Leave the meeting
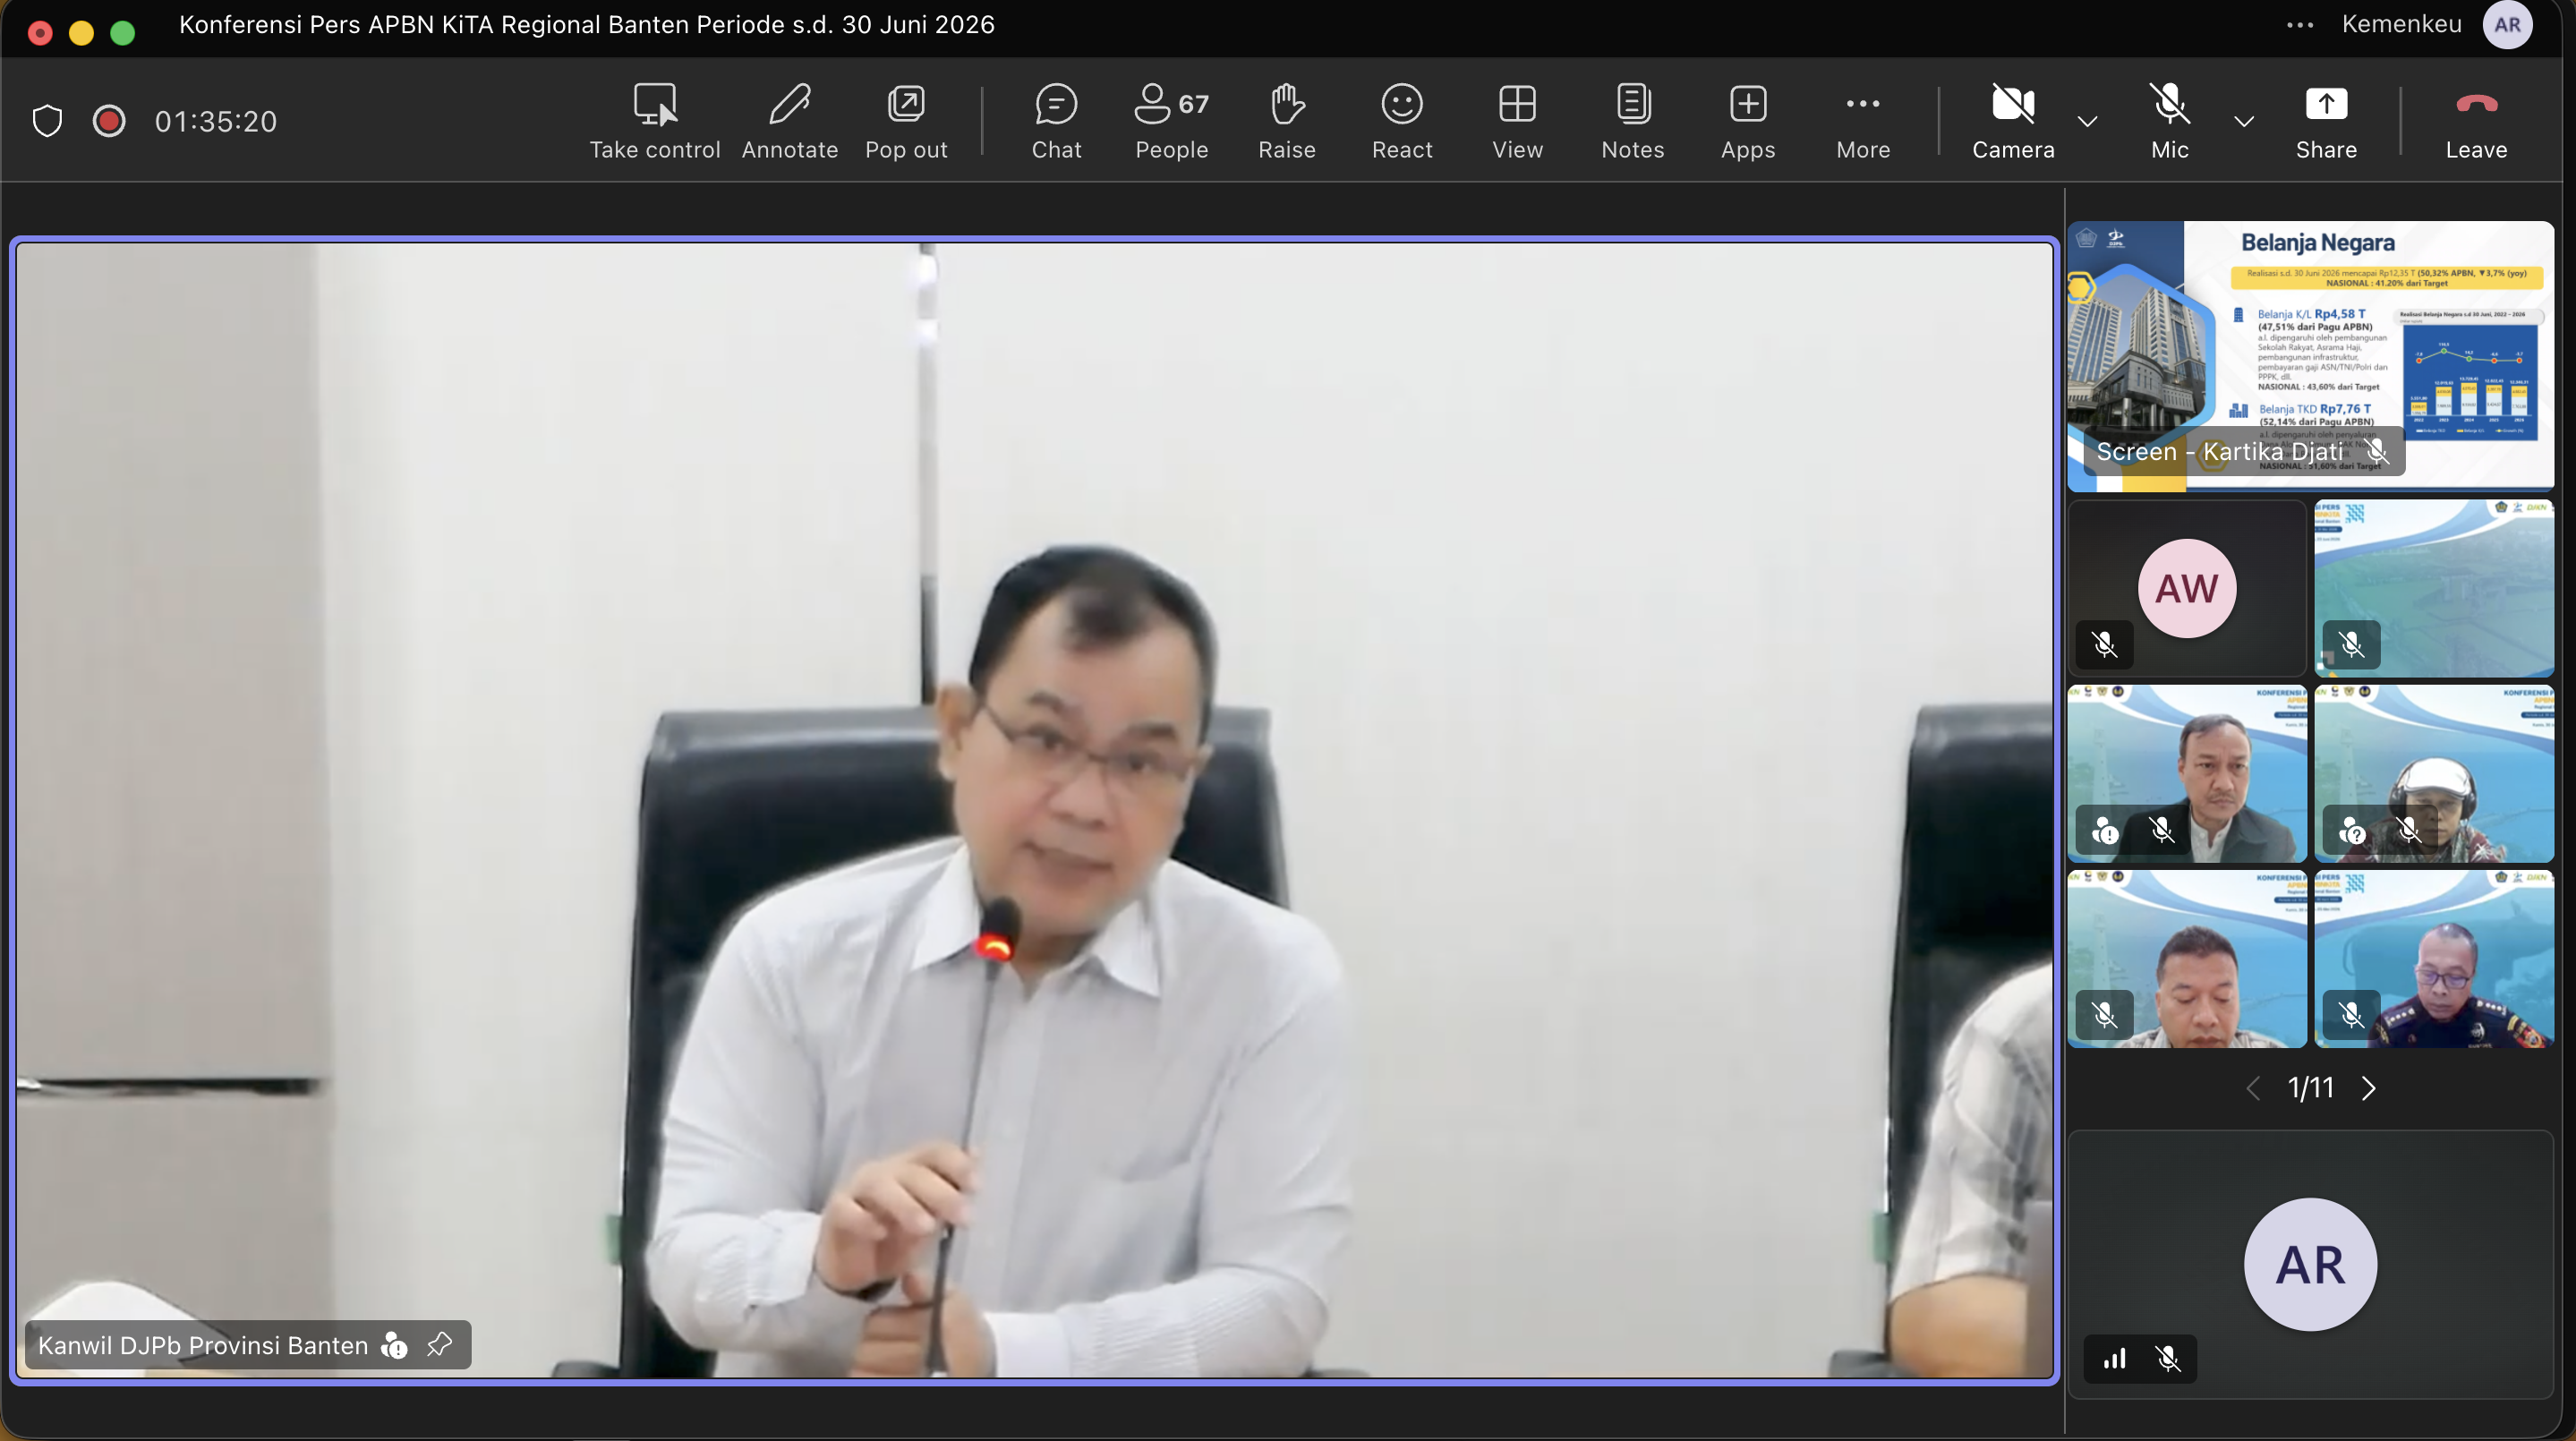Screen dimensions: 2576x1441 (x=2476, y=121)
